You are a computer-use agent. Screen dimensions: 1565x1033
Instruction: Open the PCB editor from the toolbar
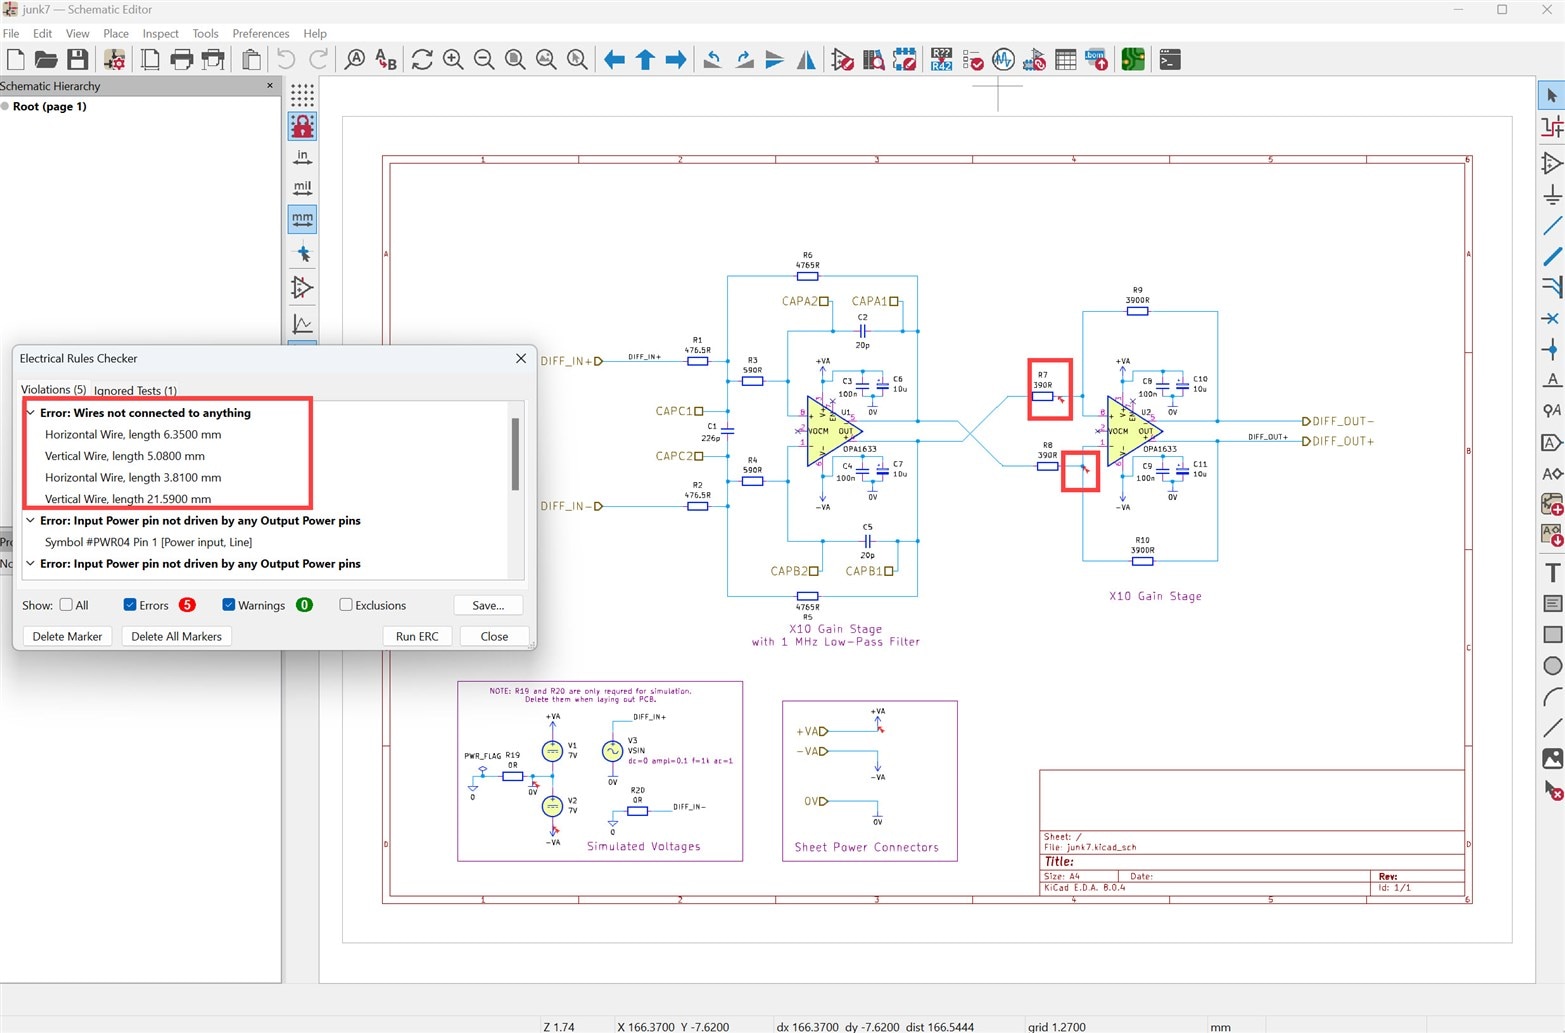point(1132,60)
